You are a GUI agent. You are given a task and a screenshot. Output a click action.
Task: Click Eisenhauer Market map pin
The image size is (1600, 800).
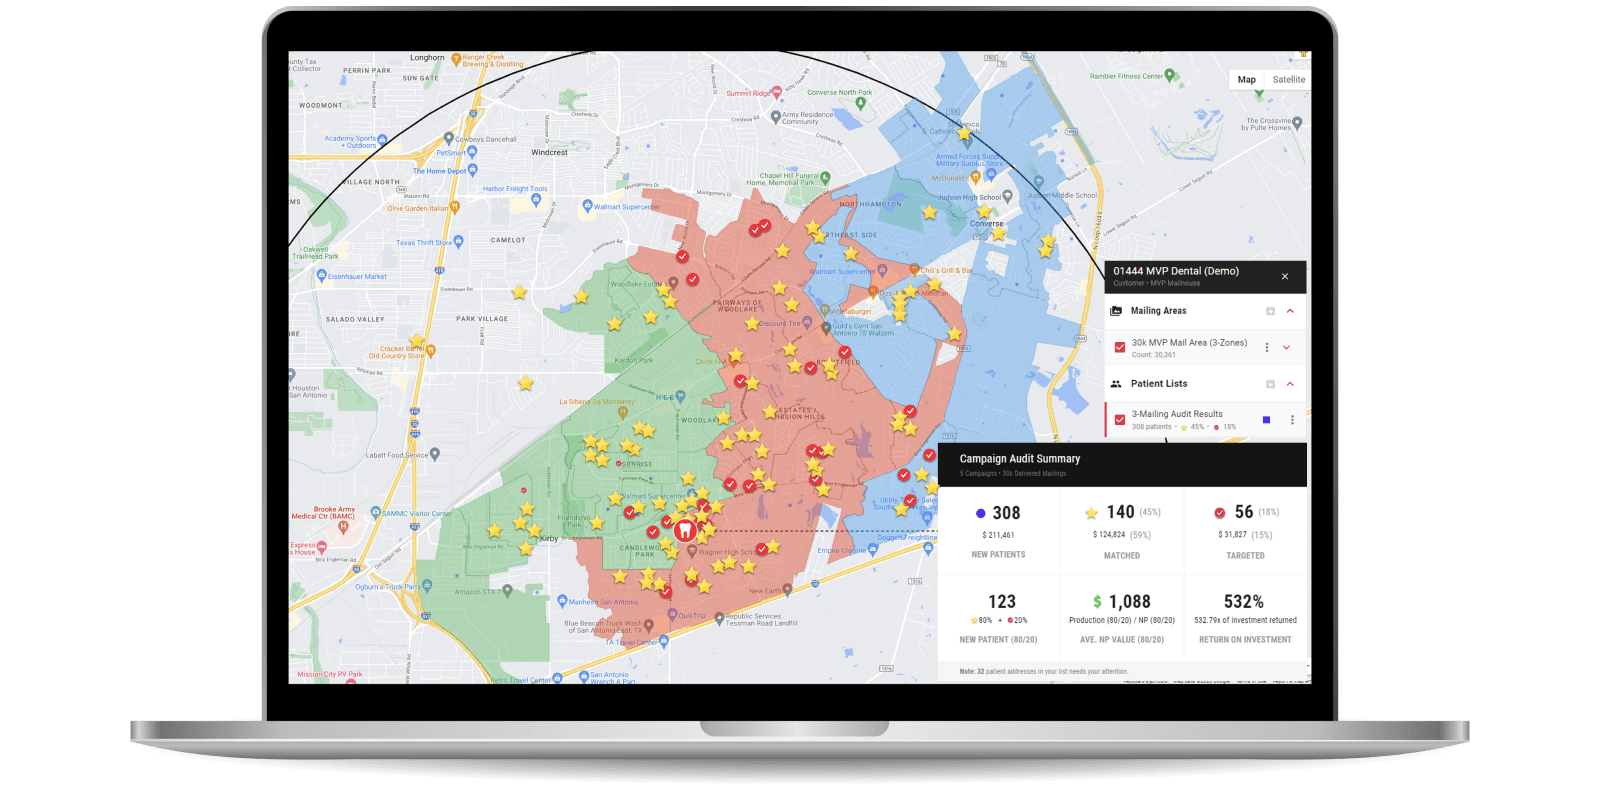coord(322,275)
